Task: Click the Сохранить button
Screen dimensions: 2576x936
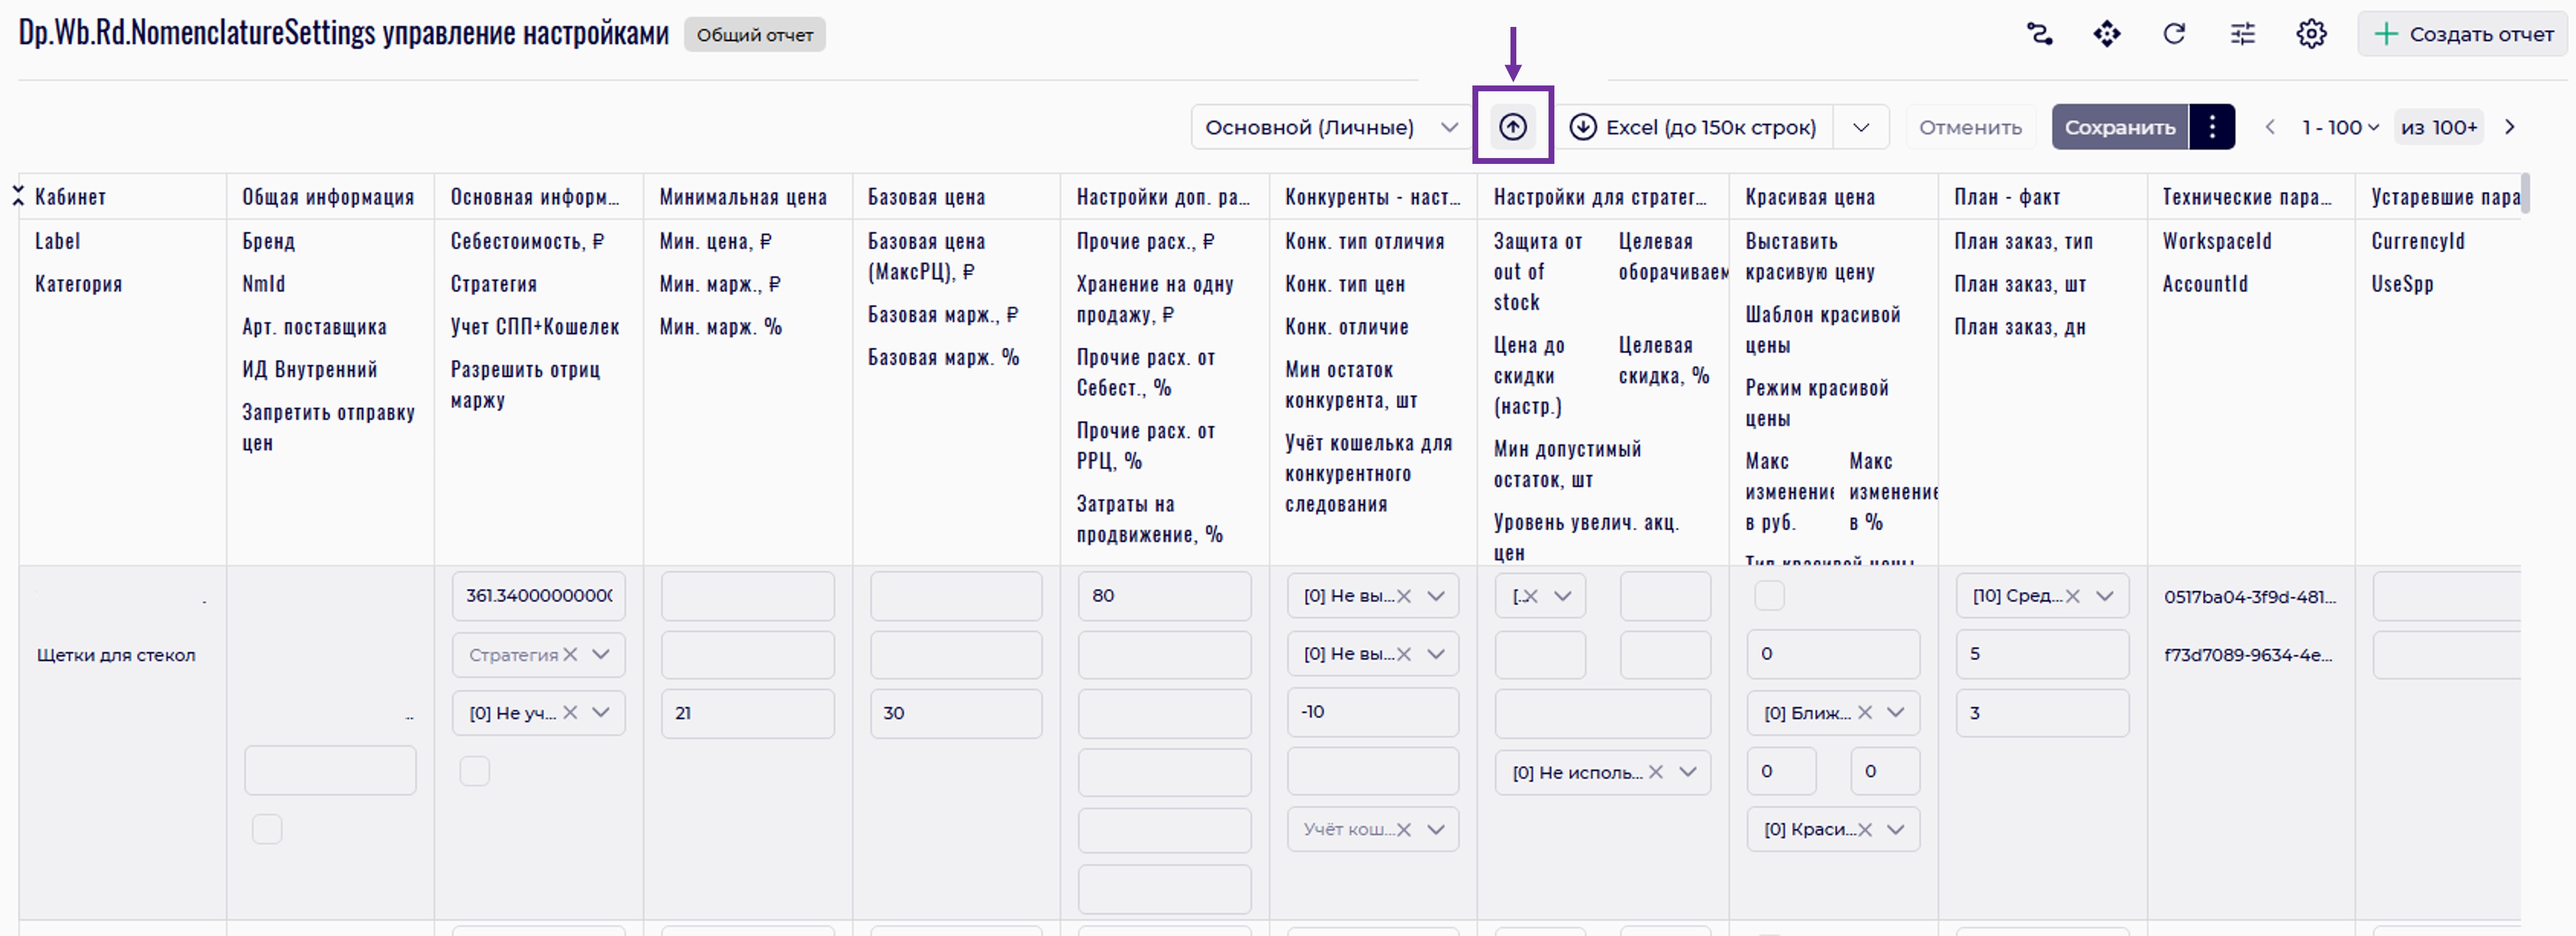Action: click(x=2119, y=127)
